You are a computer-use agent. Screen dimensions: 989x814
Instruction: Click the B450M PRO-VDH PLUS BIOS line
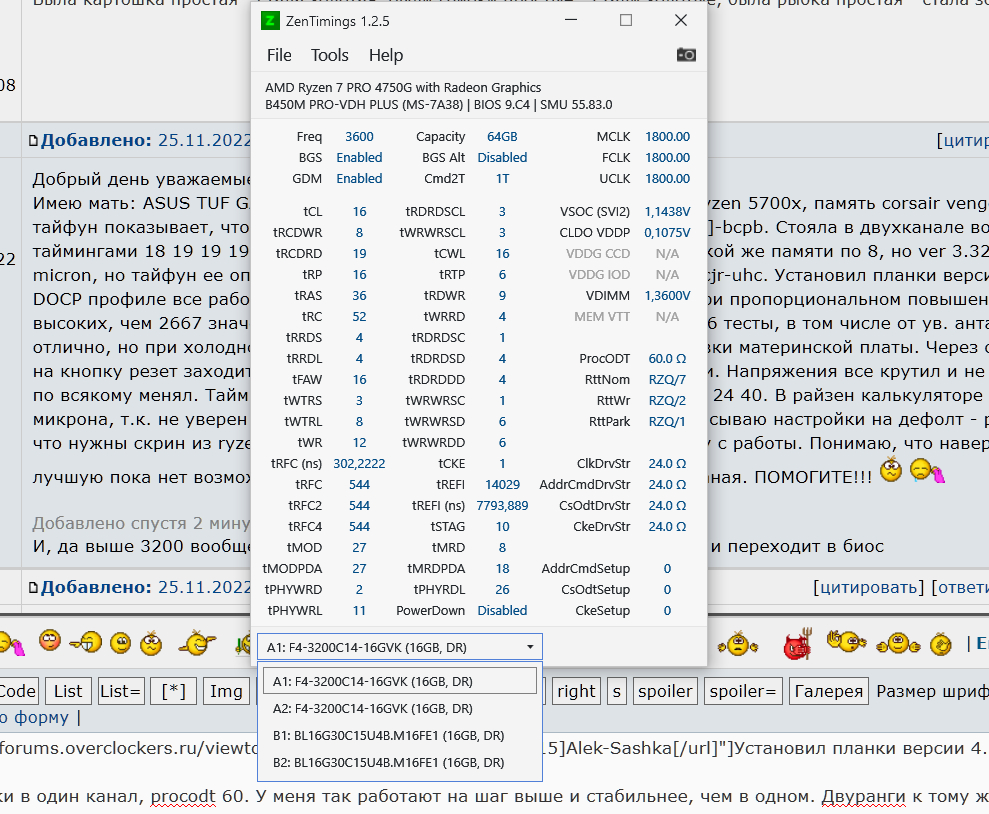tap(438, 105)
